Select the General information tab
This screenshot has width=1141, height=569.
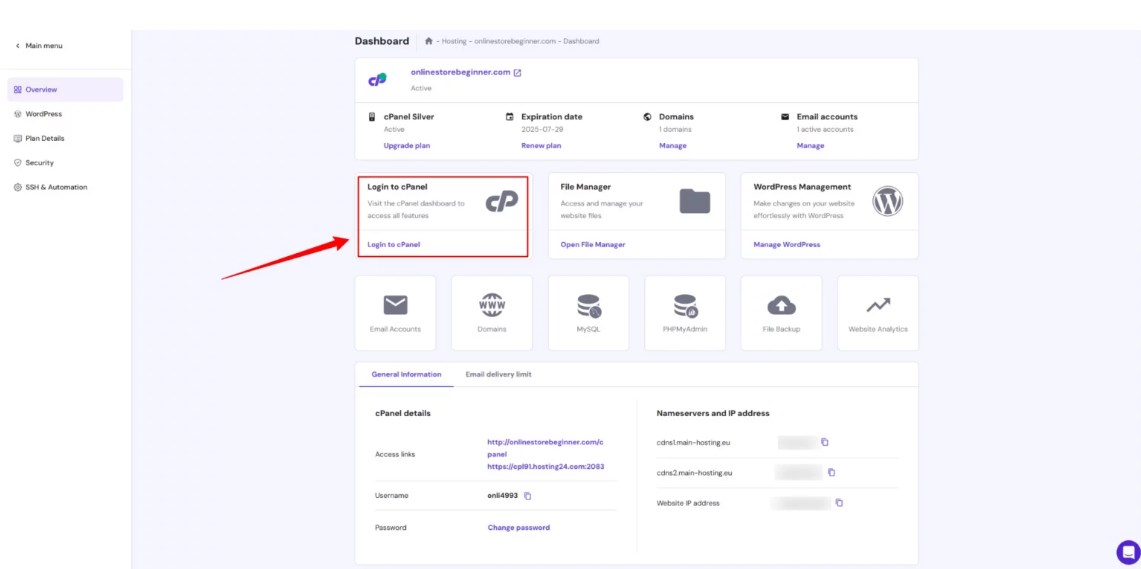(406, 374)
